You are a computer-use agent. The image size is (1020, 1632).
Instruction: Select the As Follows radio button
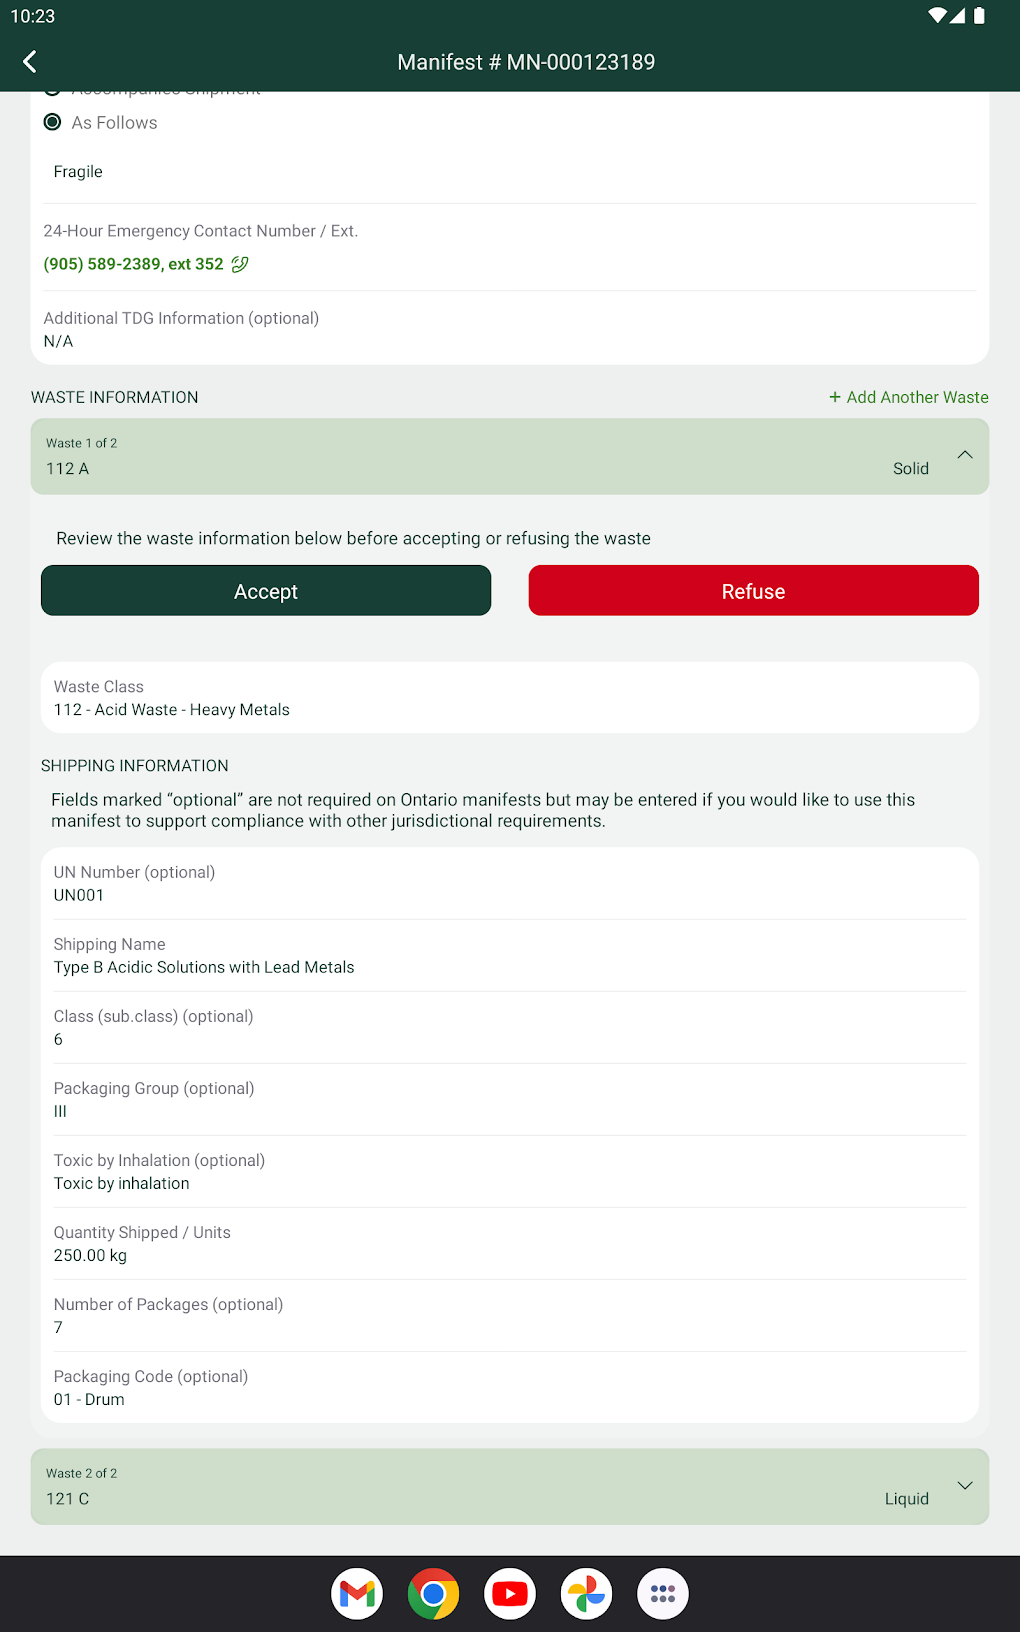[53, 122]
